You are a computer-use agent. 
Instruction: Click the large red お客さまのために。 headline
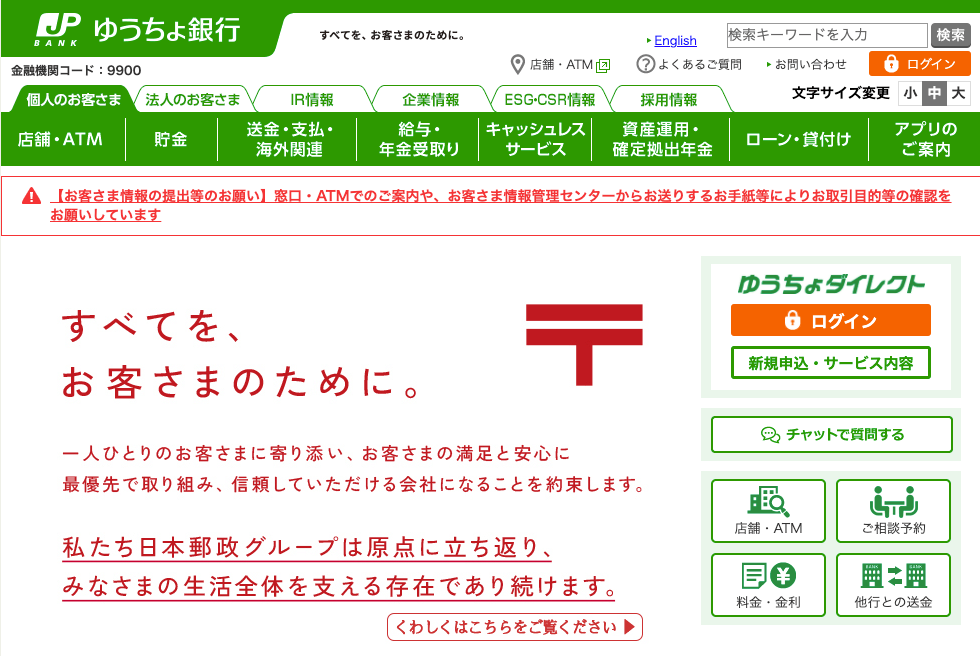click(241, 382)
